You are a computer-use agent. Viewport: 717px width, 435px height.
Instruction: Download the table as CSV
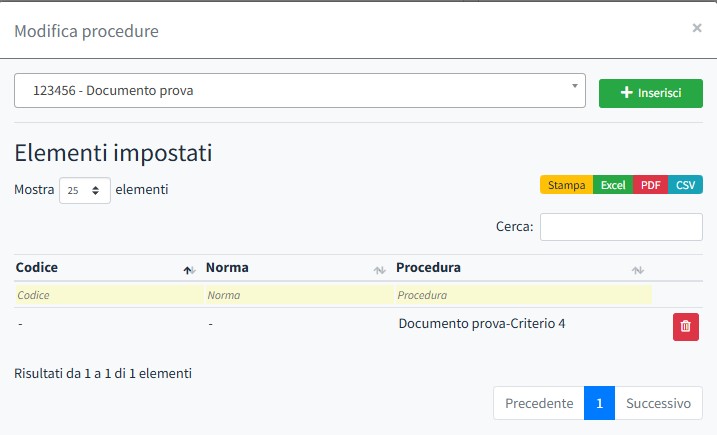685,185
